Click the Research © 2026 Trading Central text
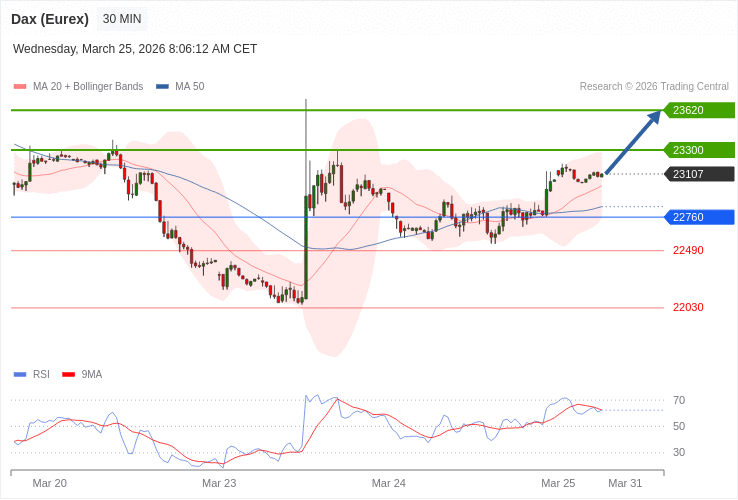Image resolution: width=738 pixels, height=500 pixels. click(654, 87)
